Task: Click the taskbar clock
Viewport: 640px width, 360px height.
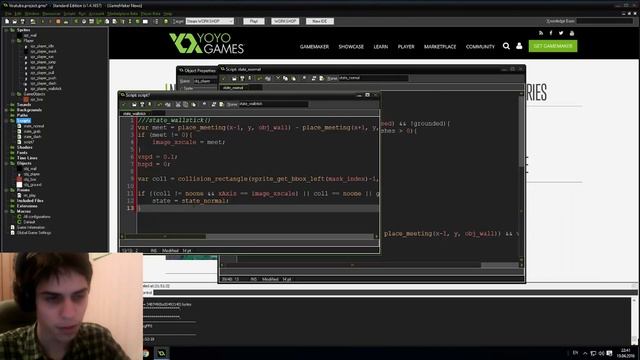Action: (625, 353)
